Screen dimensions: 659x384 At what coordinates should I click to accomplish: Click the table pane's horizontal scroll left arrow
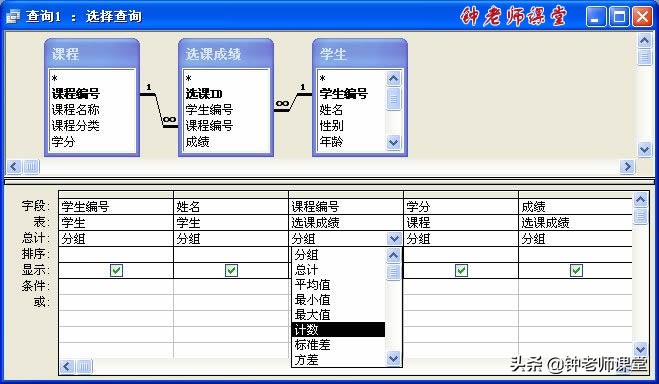click(x=13, y=167)
